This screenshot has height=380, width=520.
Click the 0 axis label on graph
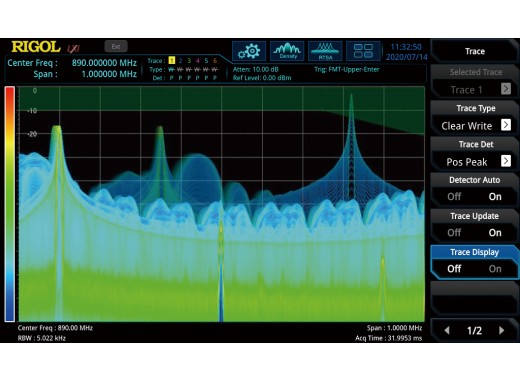pyautogui.click(x=35, y=90)
